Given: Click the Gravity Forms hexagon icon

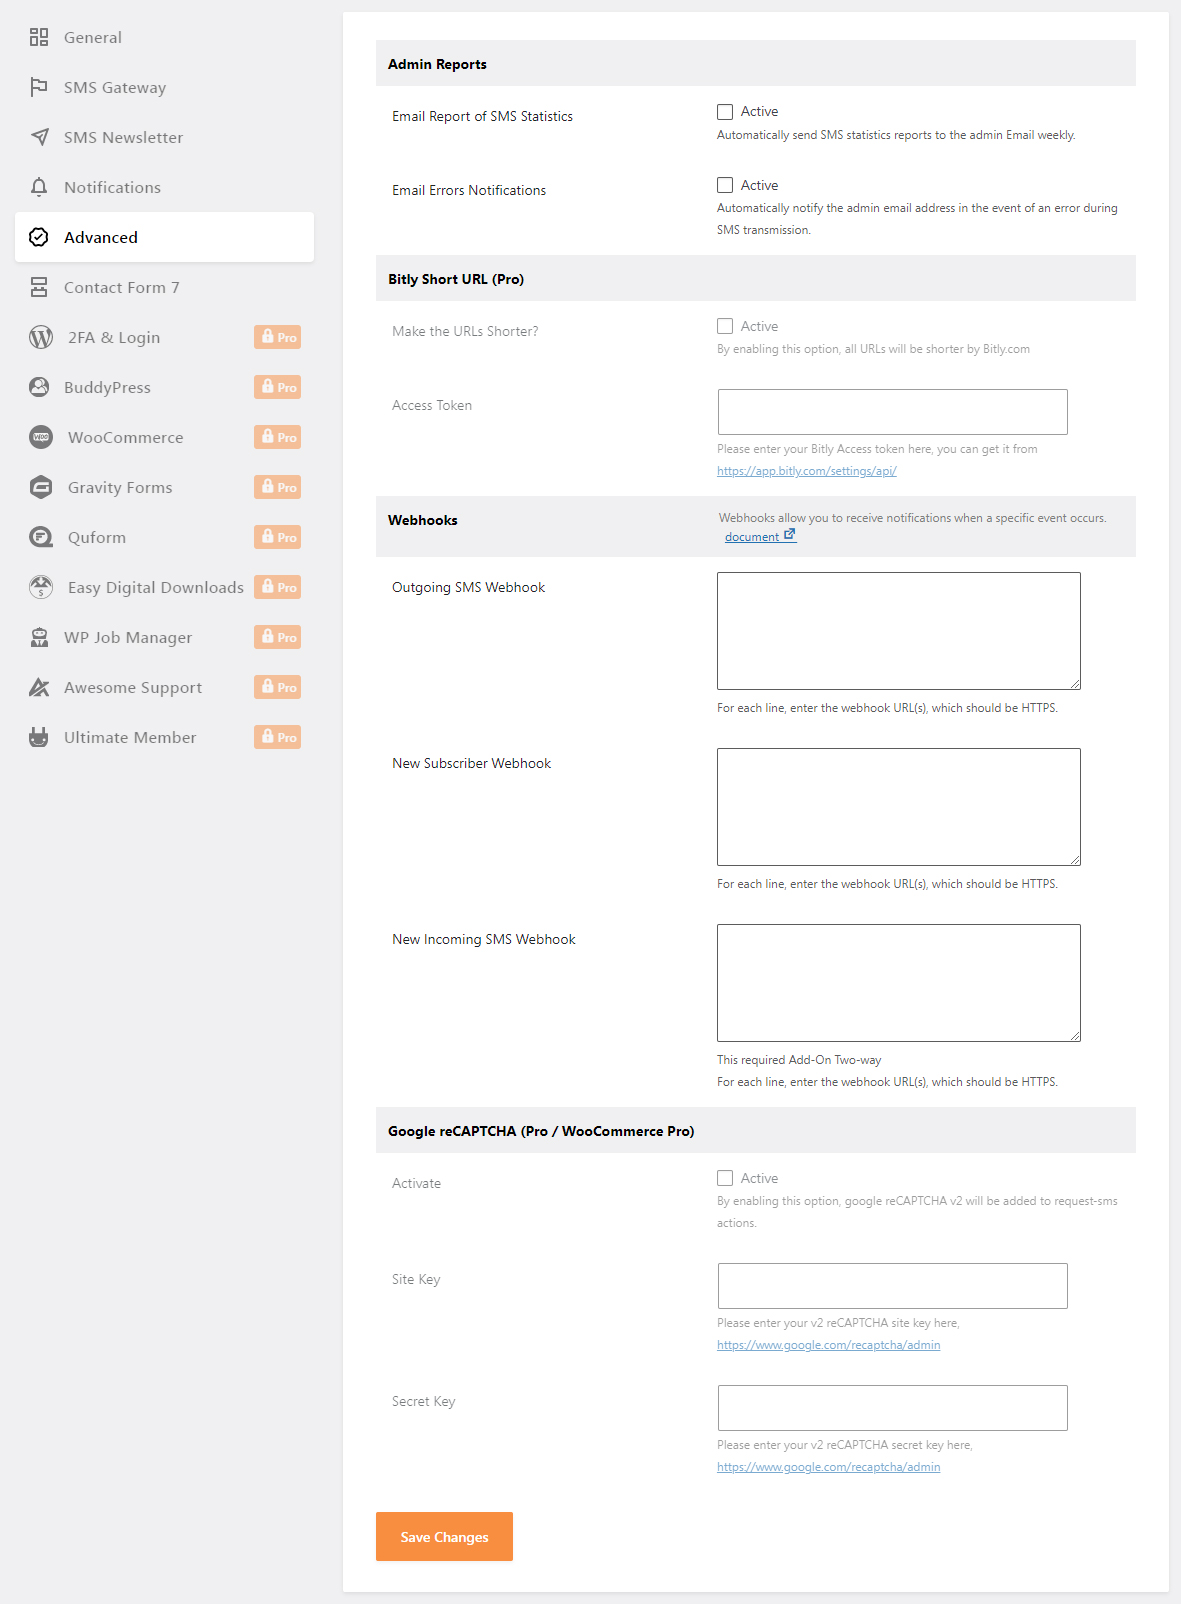Looking at the screenshot, I should [41, 487].
